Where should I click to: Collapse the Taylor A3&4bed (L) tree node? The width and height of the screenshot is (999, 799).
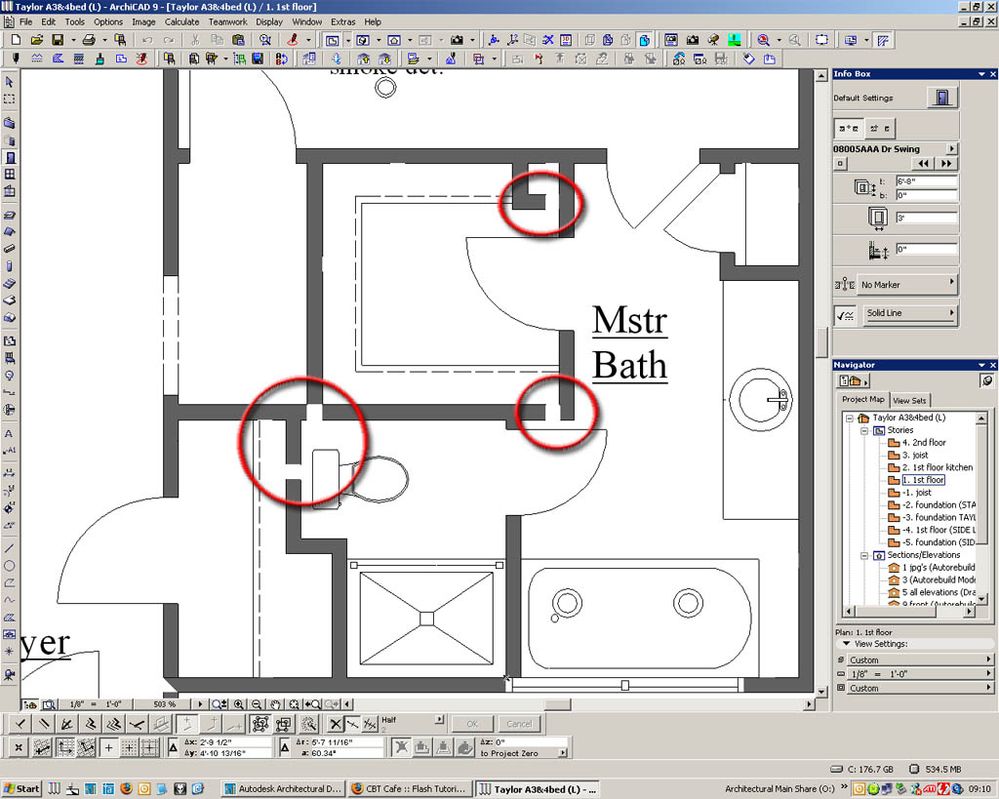(849, 418)
